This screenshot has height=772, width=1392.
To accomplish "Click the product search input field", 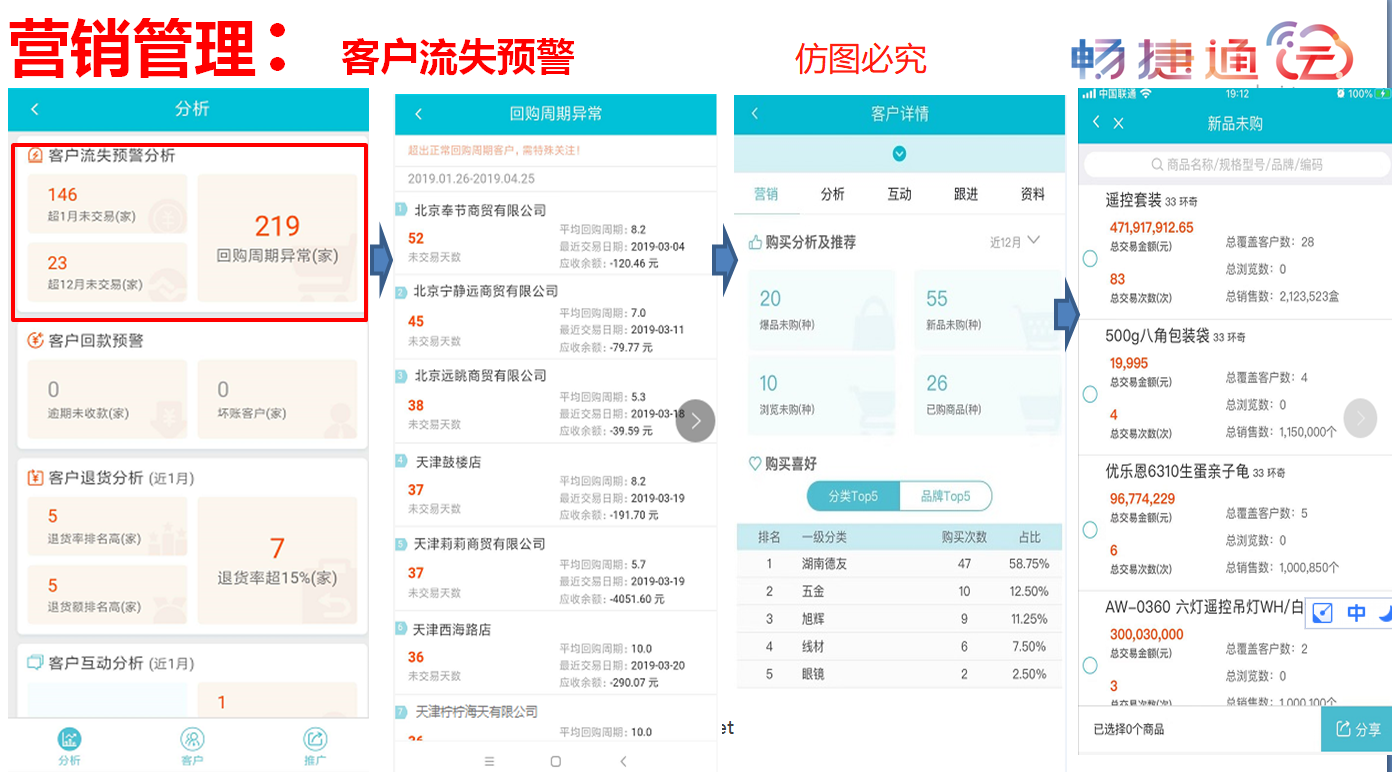I will [x=1236, y=165].
